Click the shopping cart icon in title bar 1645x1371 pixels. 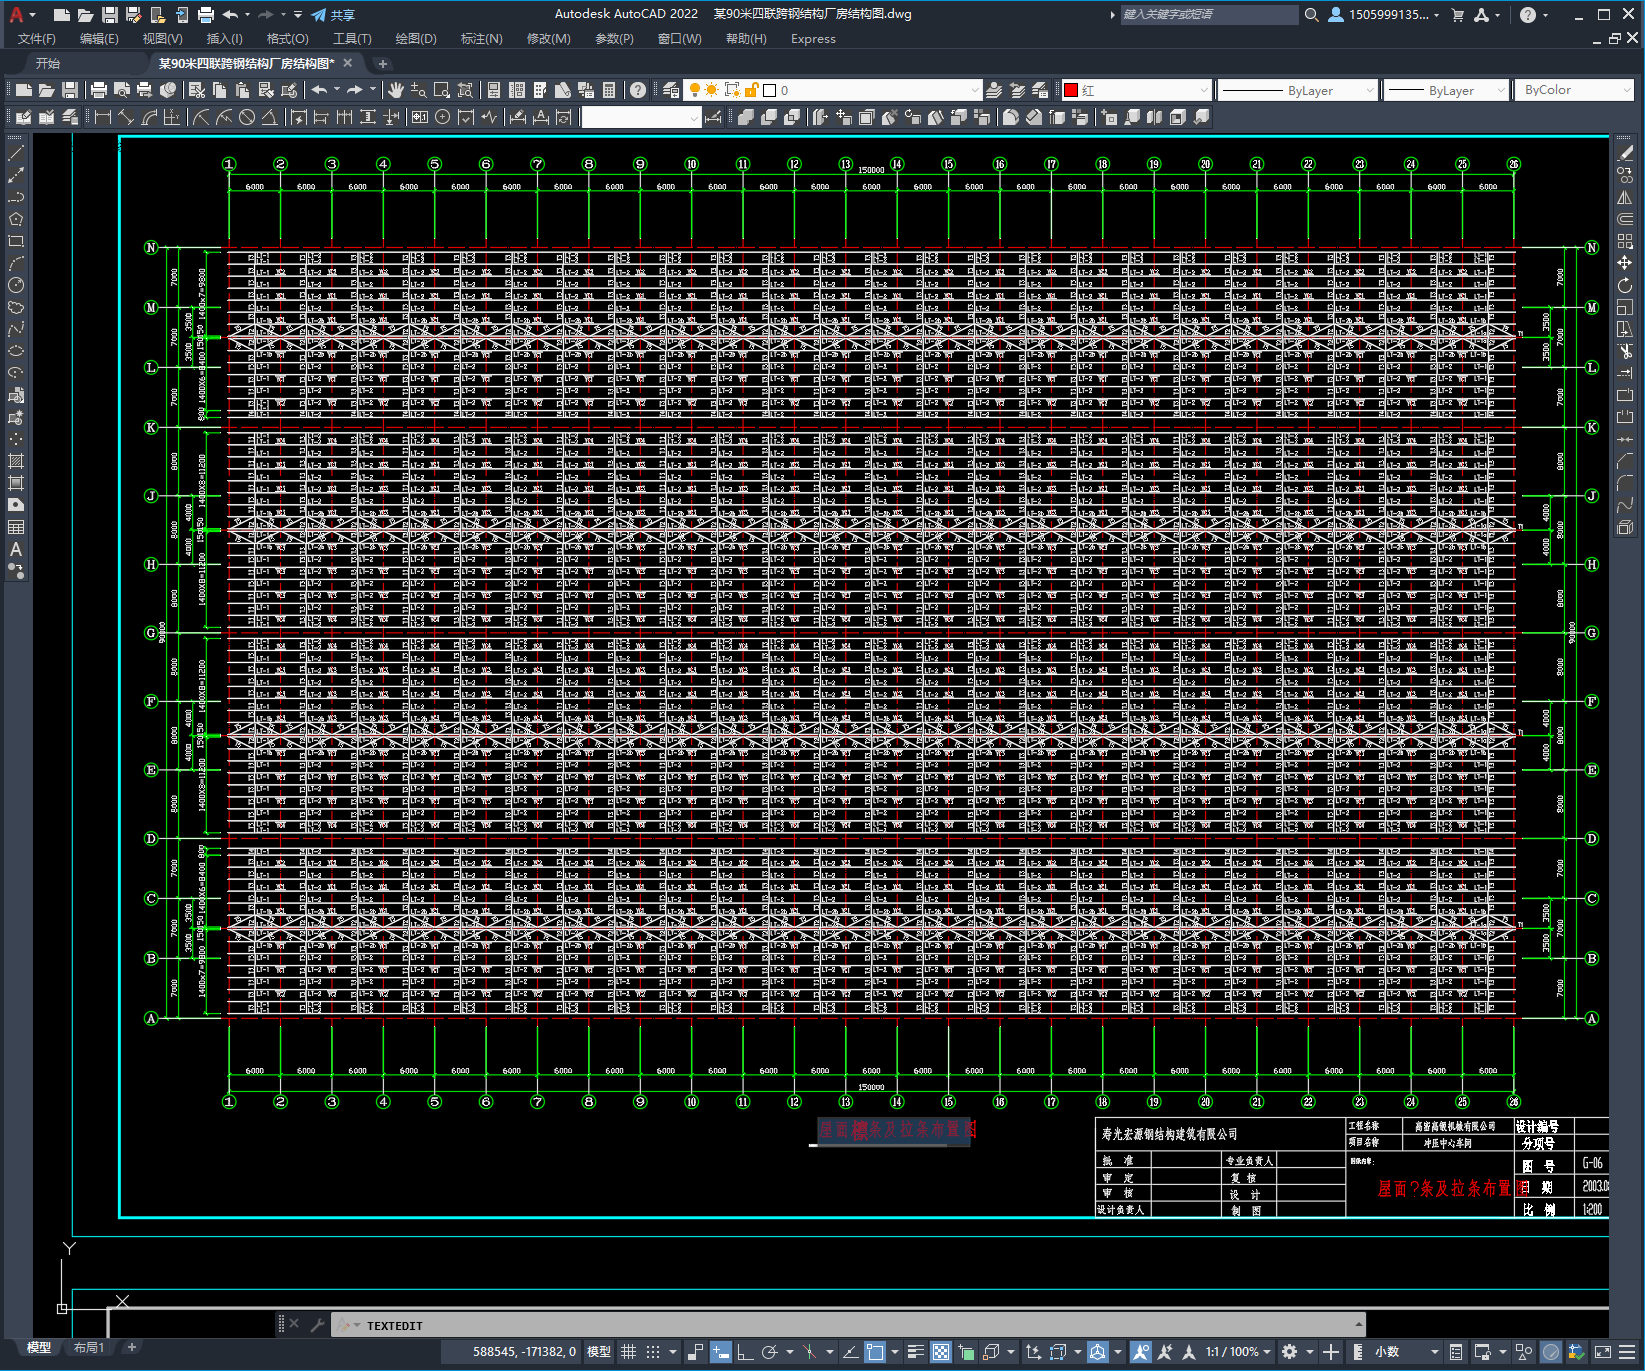(x=1457, y=15)
